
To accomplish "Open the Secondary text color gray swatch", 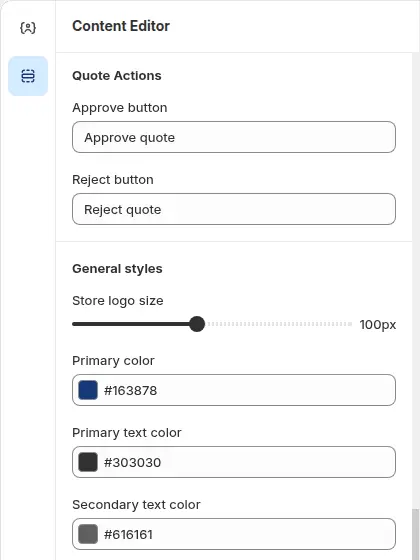I will 88,534.
